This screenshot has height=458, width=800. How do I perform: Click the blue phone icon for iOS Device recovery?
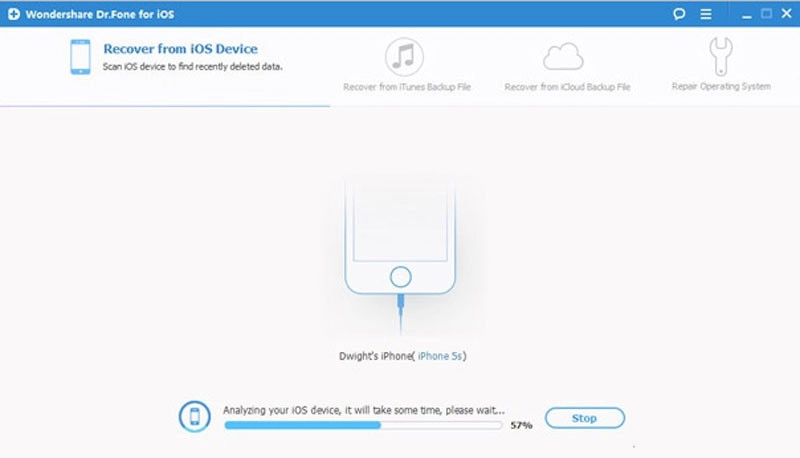click(x=81, y=57)
